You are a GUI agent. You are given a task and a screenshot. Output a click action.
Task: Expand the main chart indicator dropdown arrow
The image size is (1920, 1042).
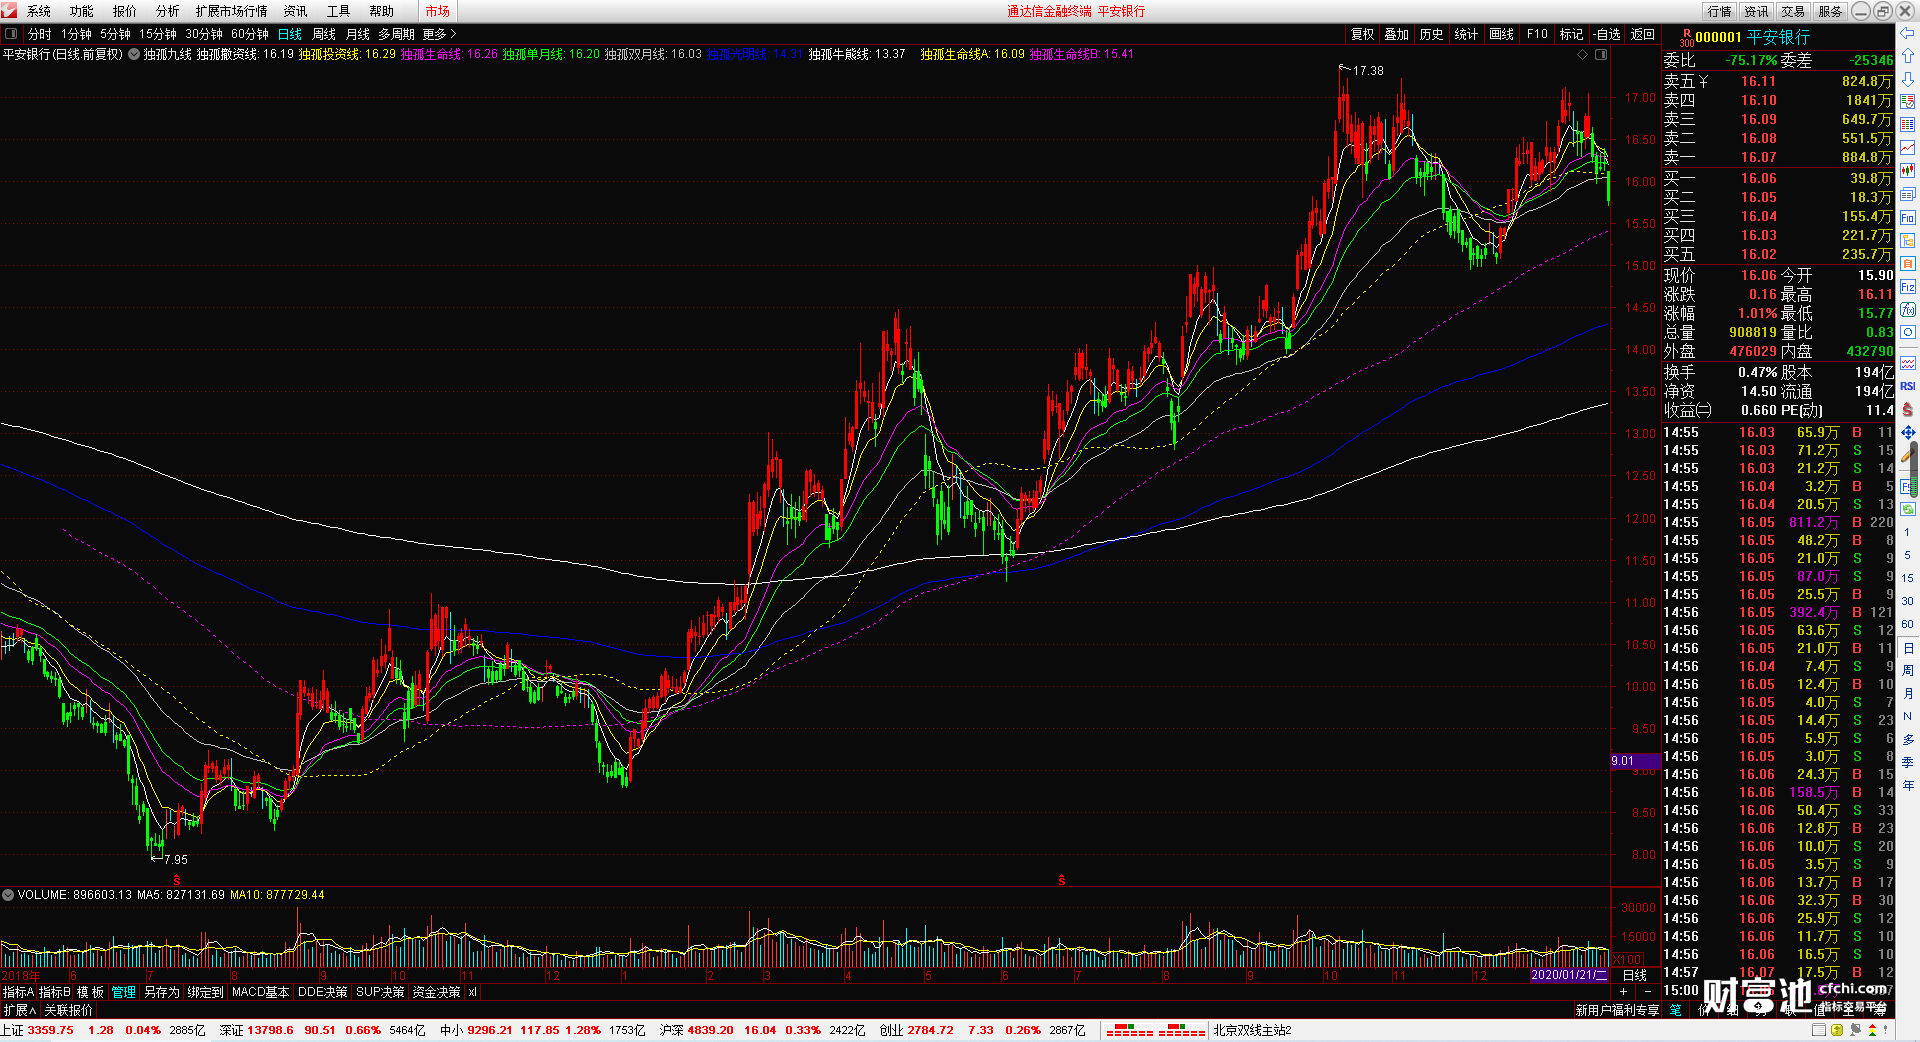coord(134,54)
